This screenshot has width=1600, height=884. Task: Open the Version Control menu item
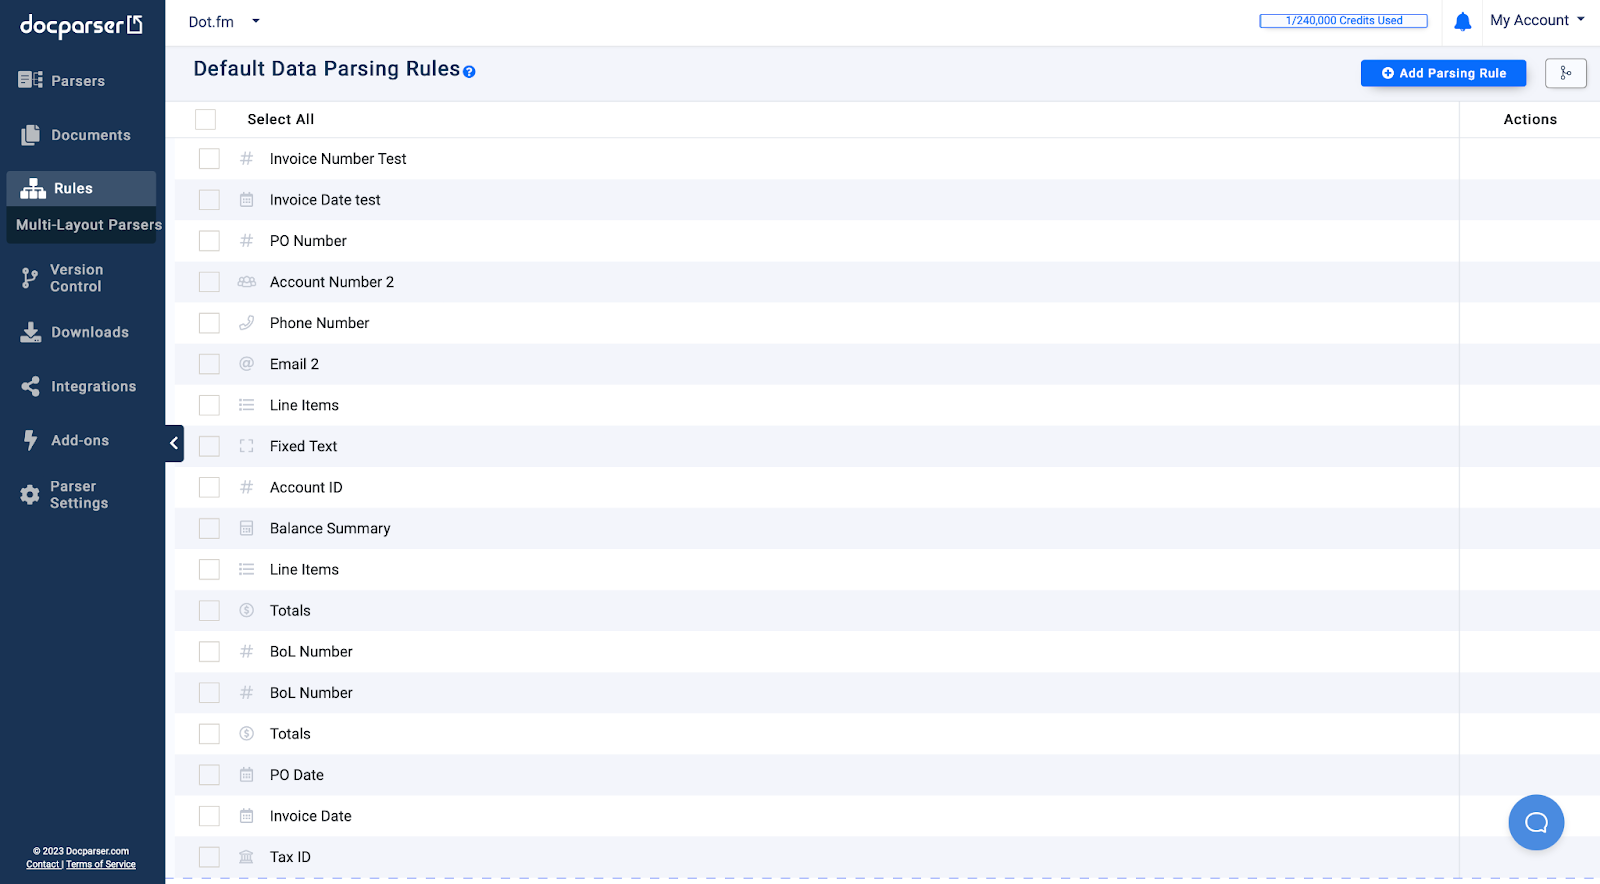pyautogui.click(x=76, y=278)
